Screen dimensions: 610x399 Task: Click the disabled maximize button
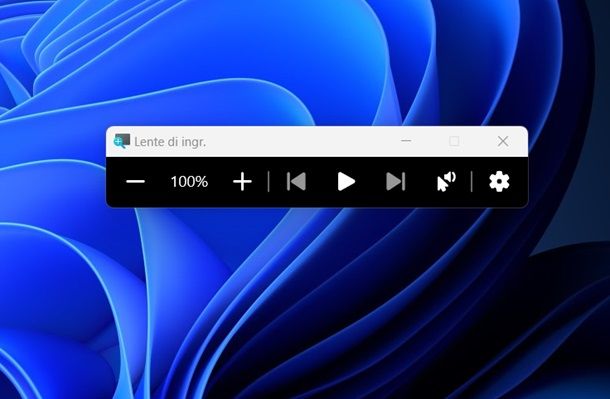pyautogui.click(x=454, y=141)
